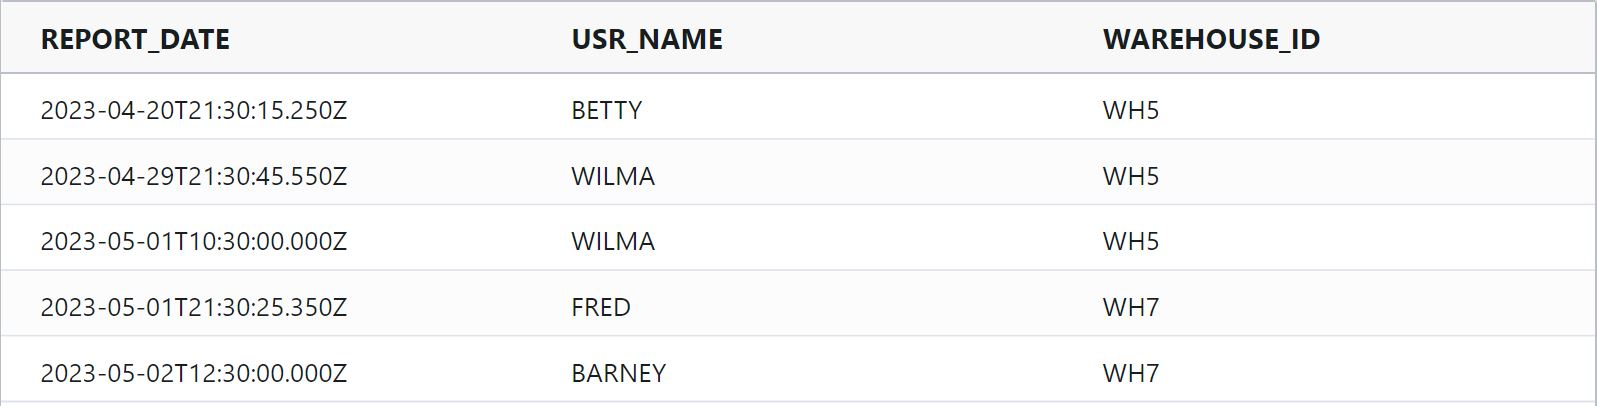This screenshot has width=1597, height=406.
Task: Click the WAREHOUSE_ID column header
Action: (x=1211, y=40)
